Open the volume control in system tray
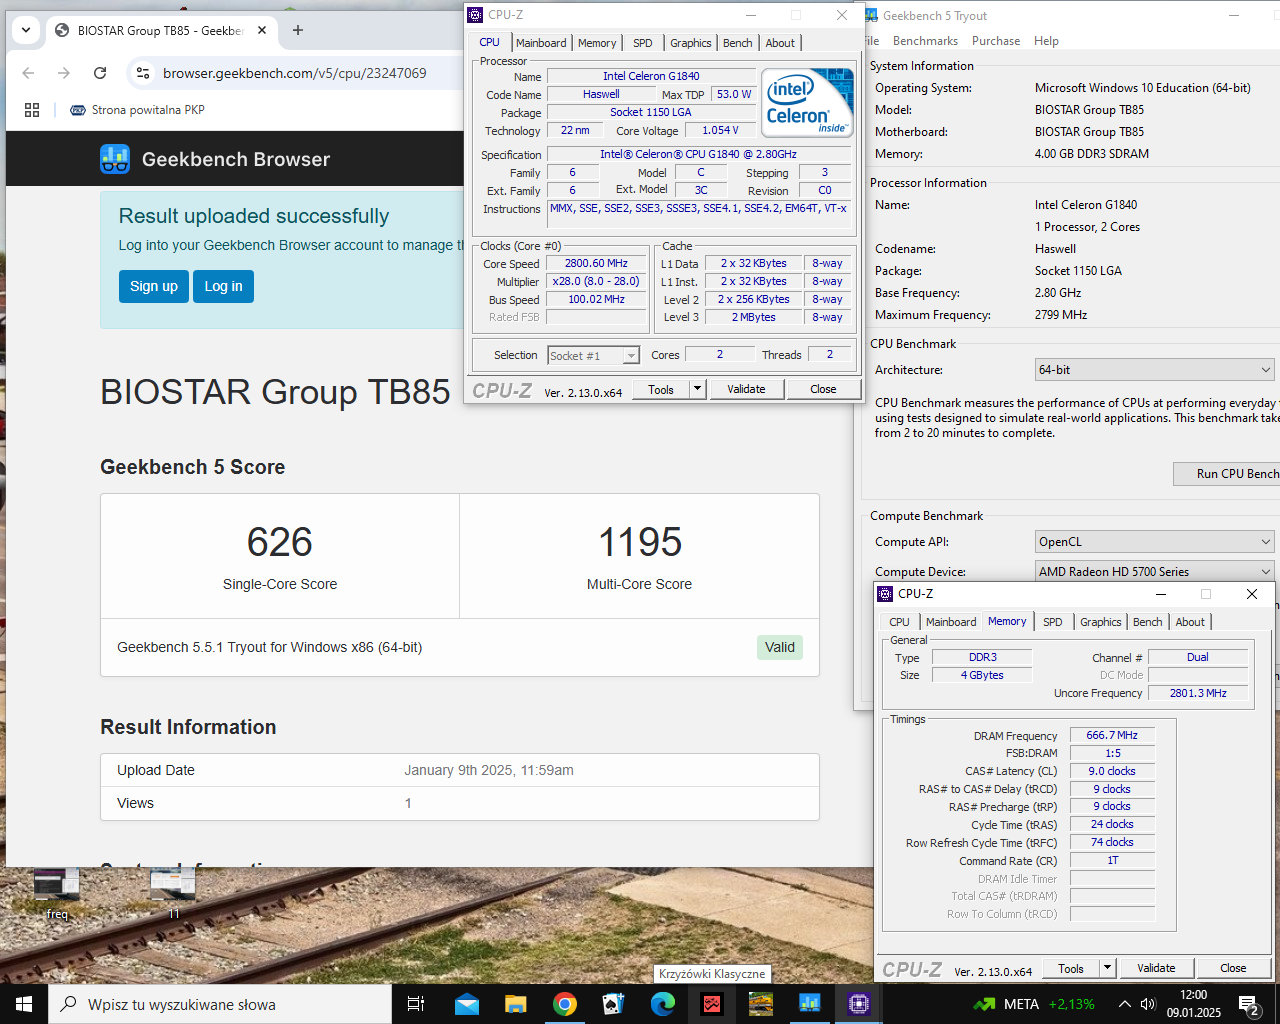Image resolution: width=1280 pixels, height=1024 pixels. 1148,1004
